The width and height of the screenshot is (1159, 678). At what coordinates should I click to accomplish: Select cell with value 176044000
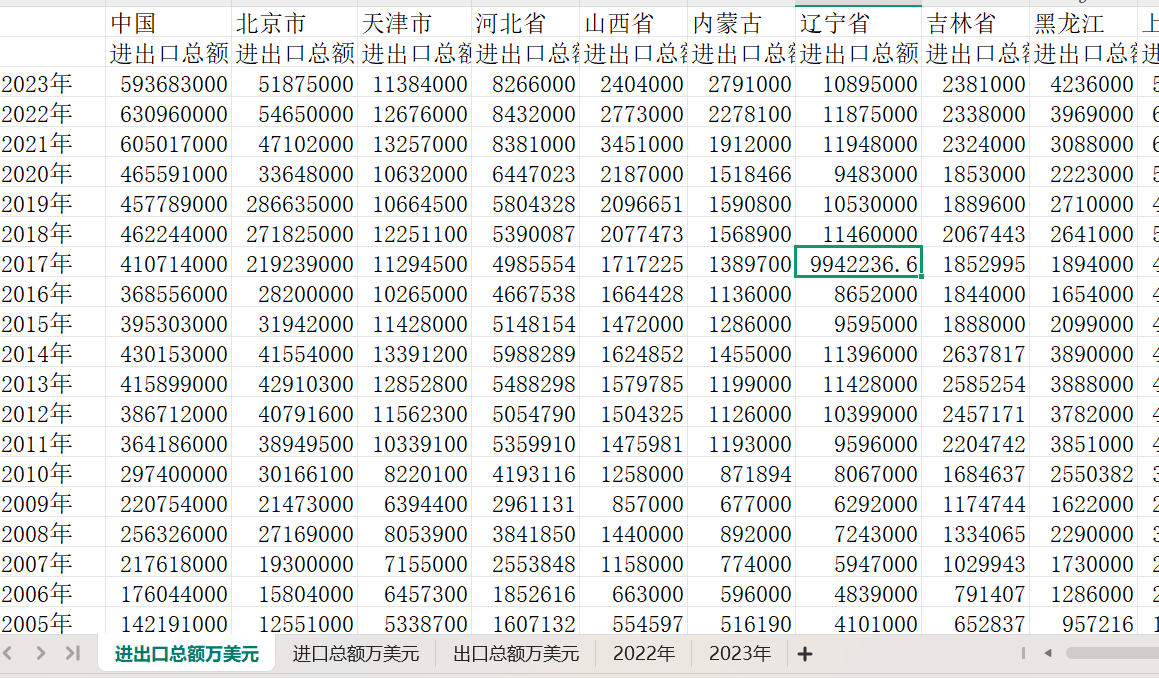click(169, 594)
